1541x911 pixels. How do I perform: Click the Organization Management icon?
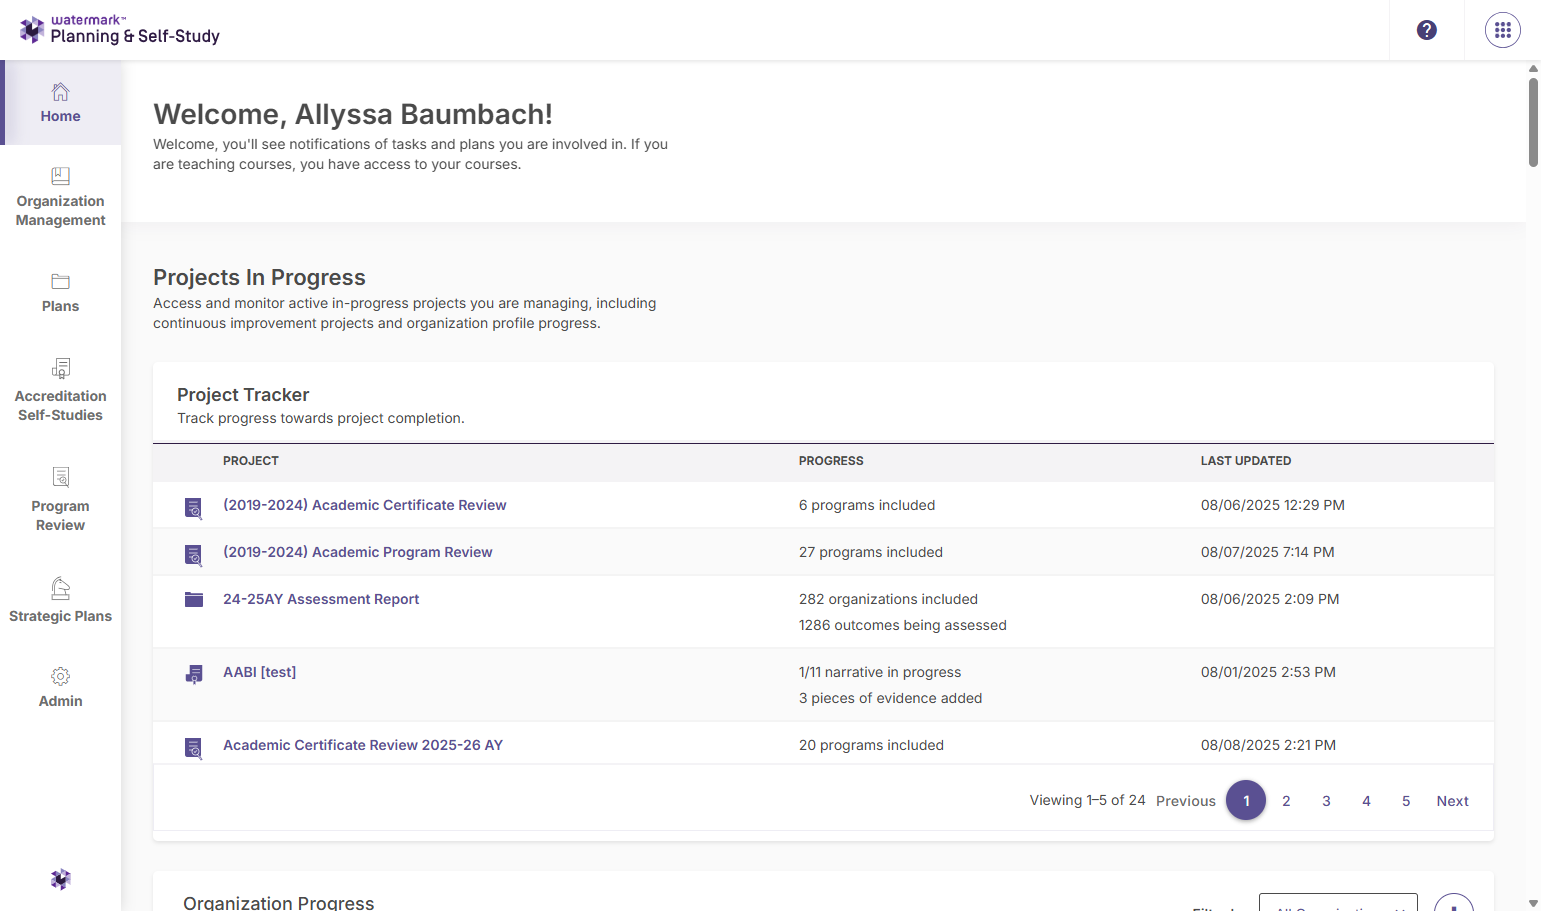(x=61, y=176)
